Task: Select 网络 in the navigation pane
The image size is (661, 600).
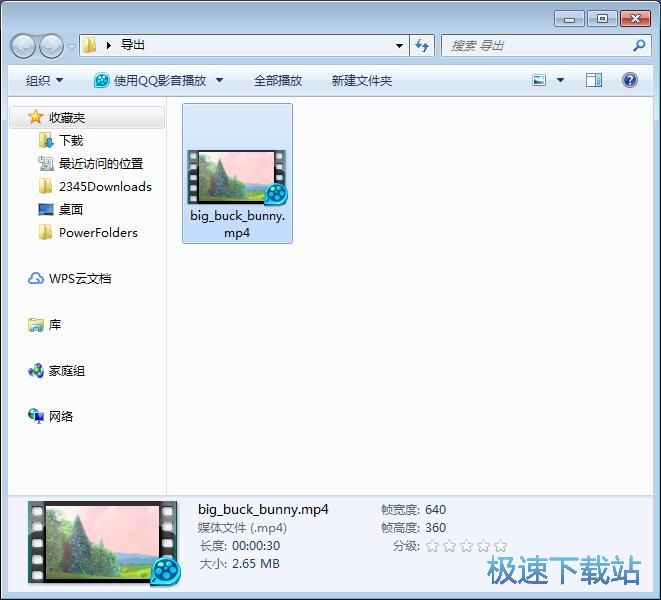Action: 61,416
